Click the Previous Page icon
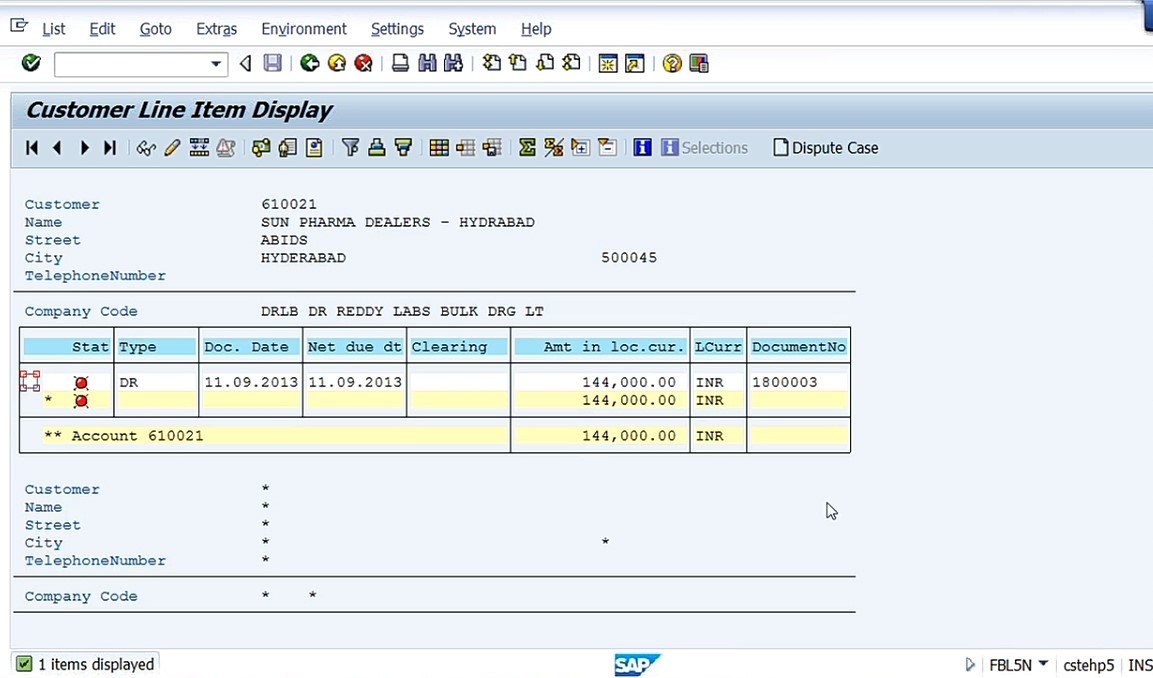The width and height of the screenshot is (1153, 678). click(x=518, y=63)
